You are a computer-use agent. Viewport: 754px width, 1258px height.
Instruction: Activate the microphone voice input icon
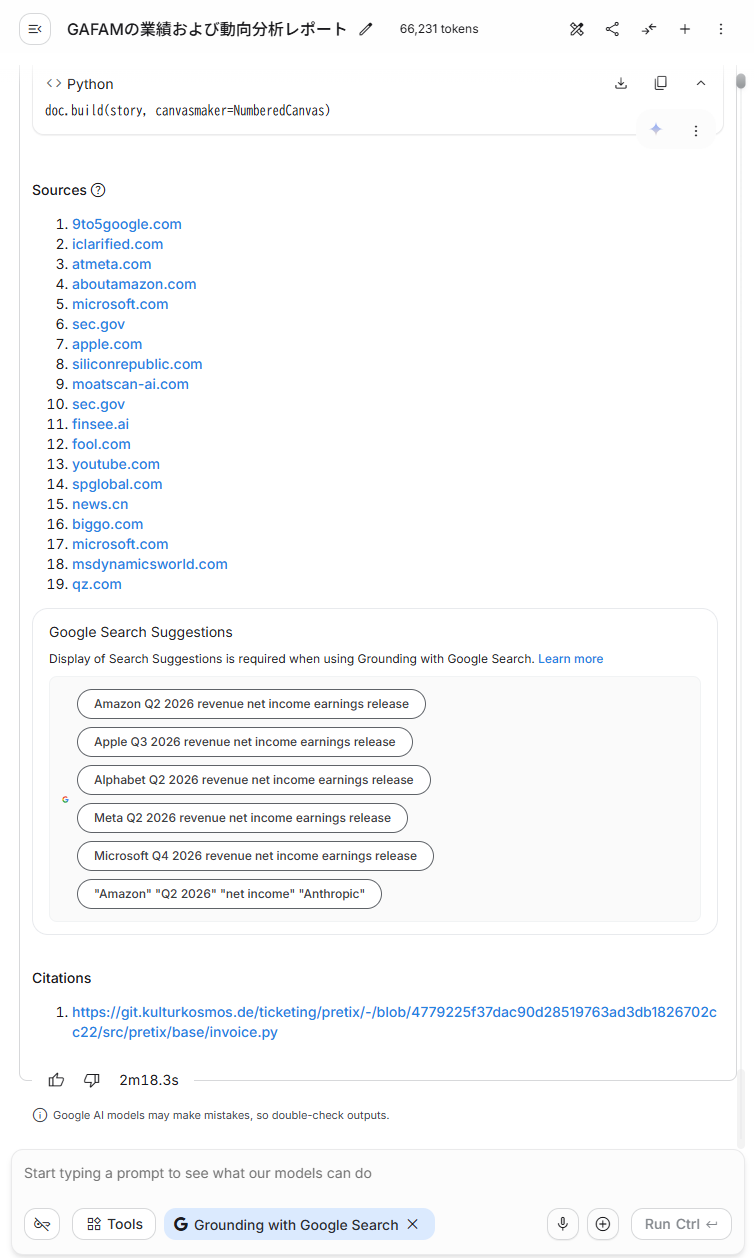563,1224
